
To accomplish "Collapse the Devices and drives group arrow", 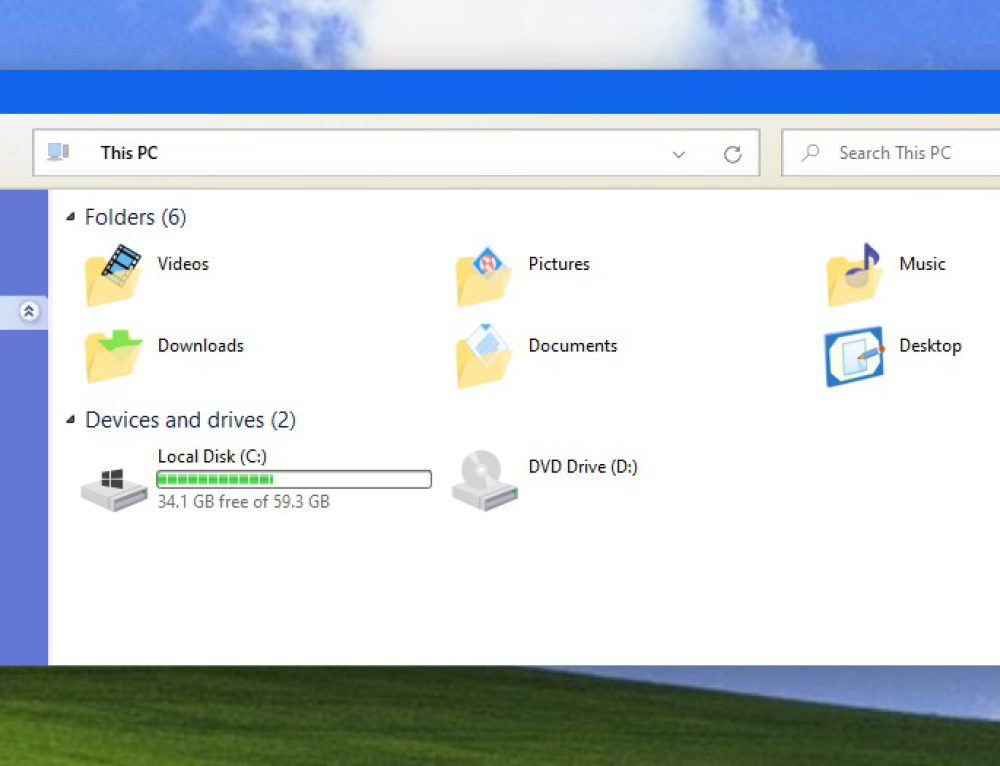I will pos(70,420).
